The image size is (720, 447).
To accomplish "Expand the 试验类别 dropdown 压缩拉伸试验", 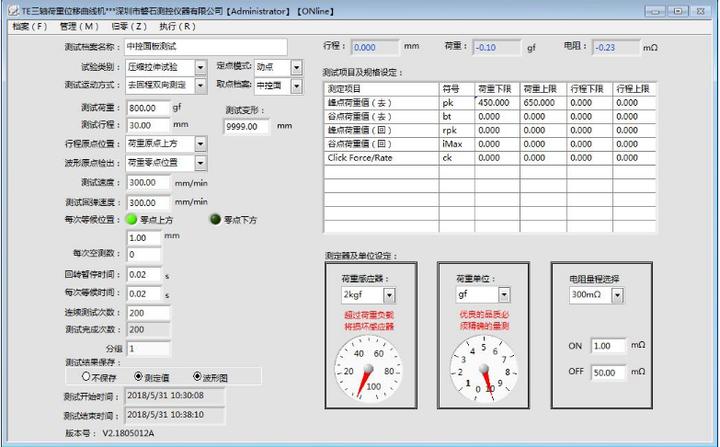I will click(x=201, y=68).
